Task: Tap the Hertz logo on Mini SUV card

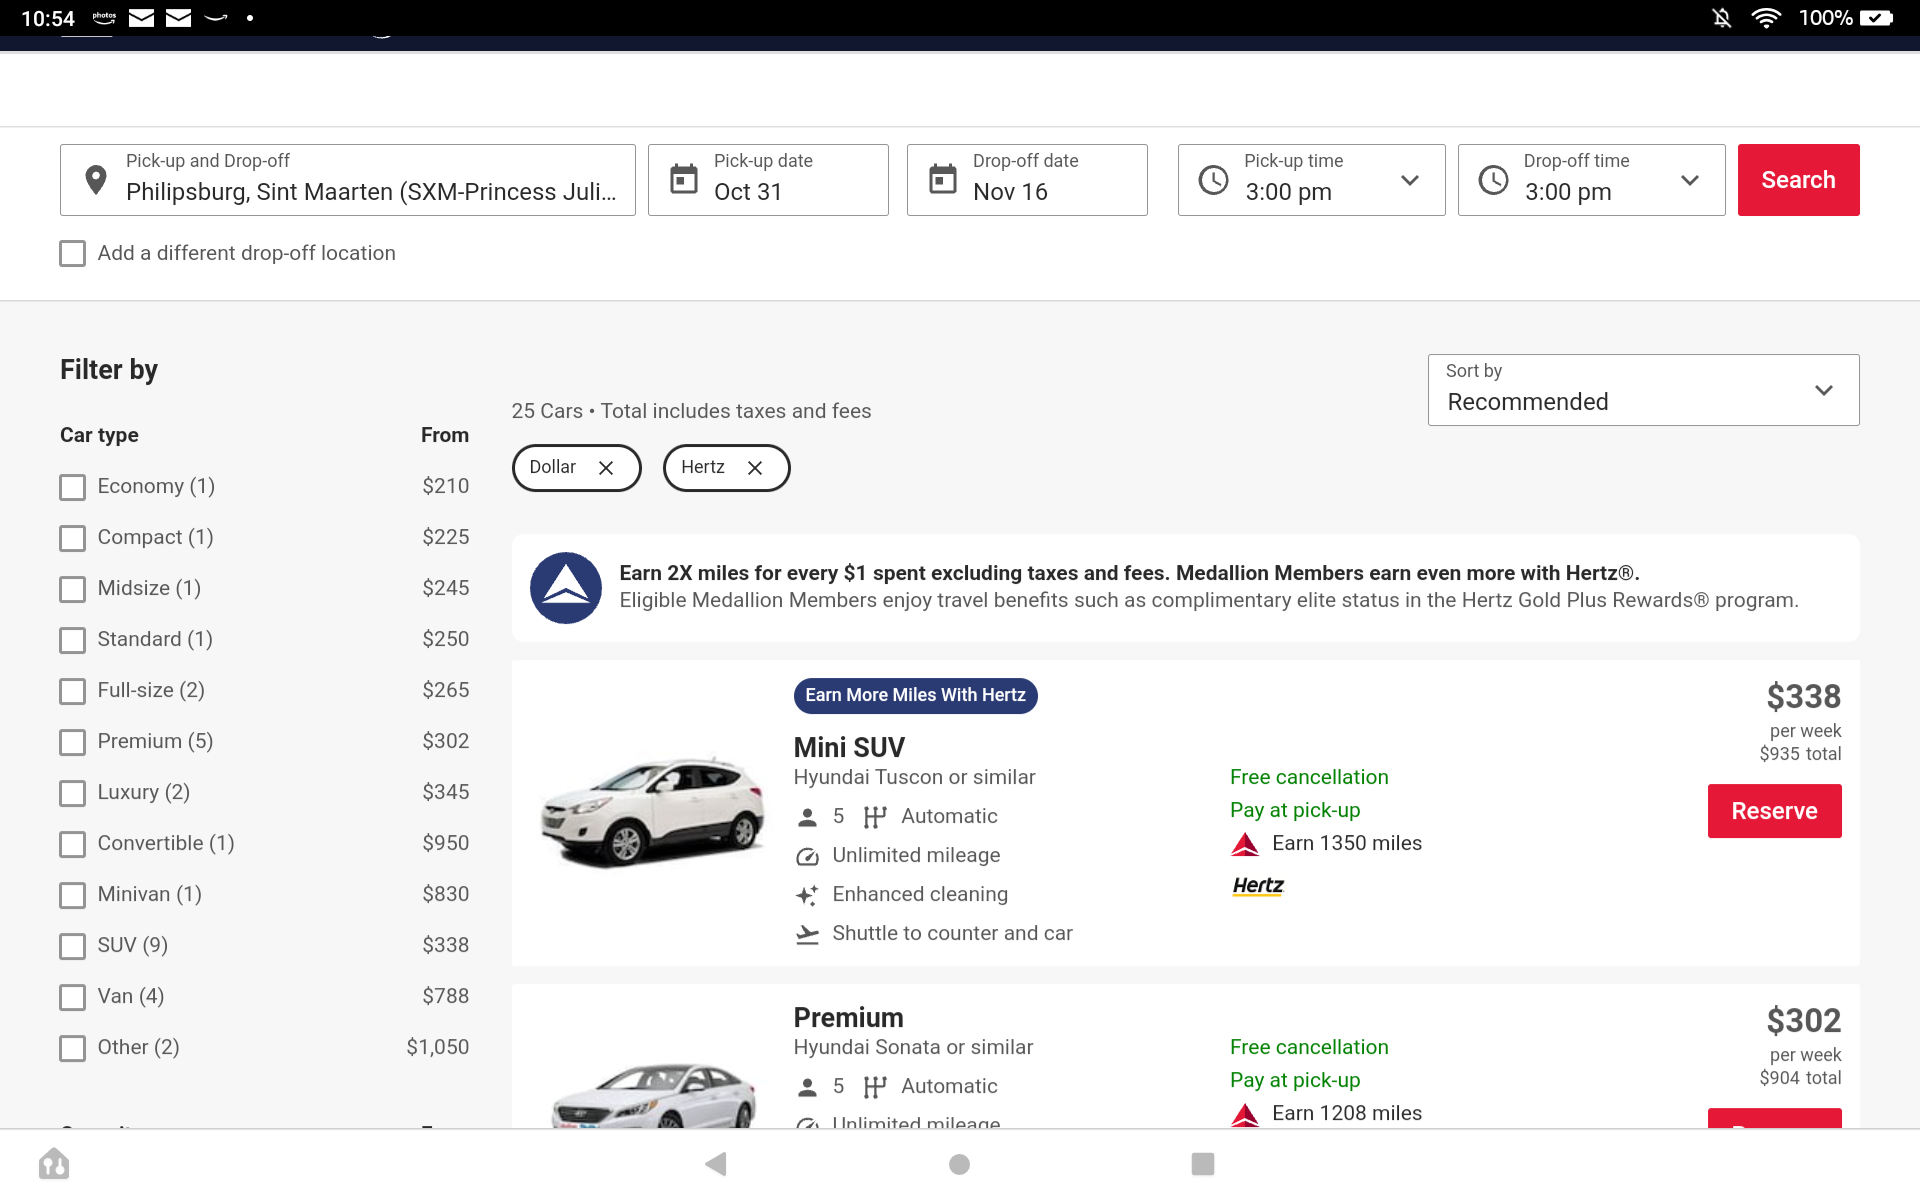Action: 1258,886
